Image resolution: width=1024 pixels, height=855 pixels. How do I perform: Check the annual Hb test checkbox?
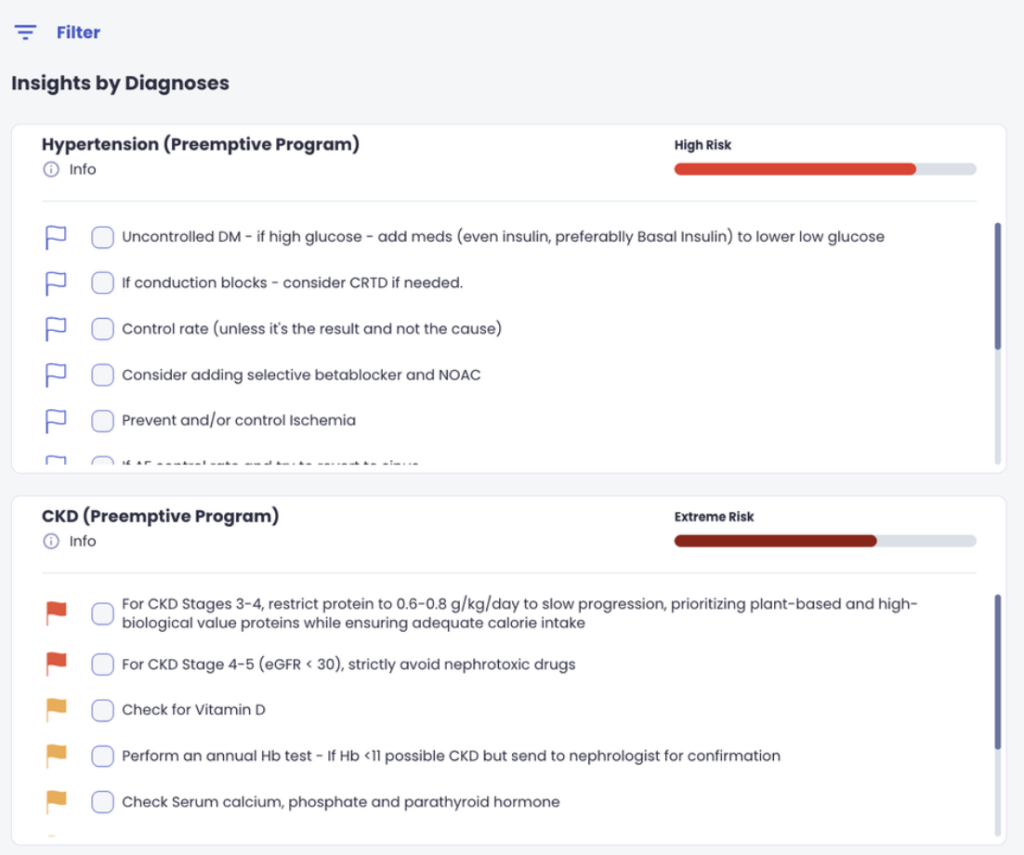pos(103,756)
